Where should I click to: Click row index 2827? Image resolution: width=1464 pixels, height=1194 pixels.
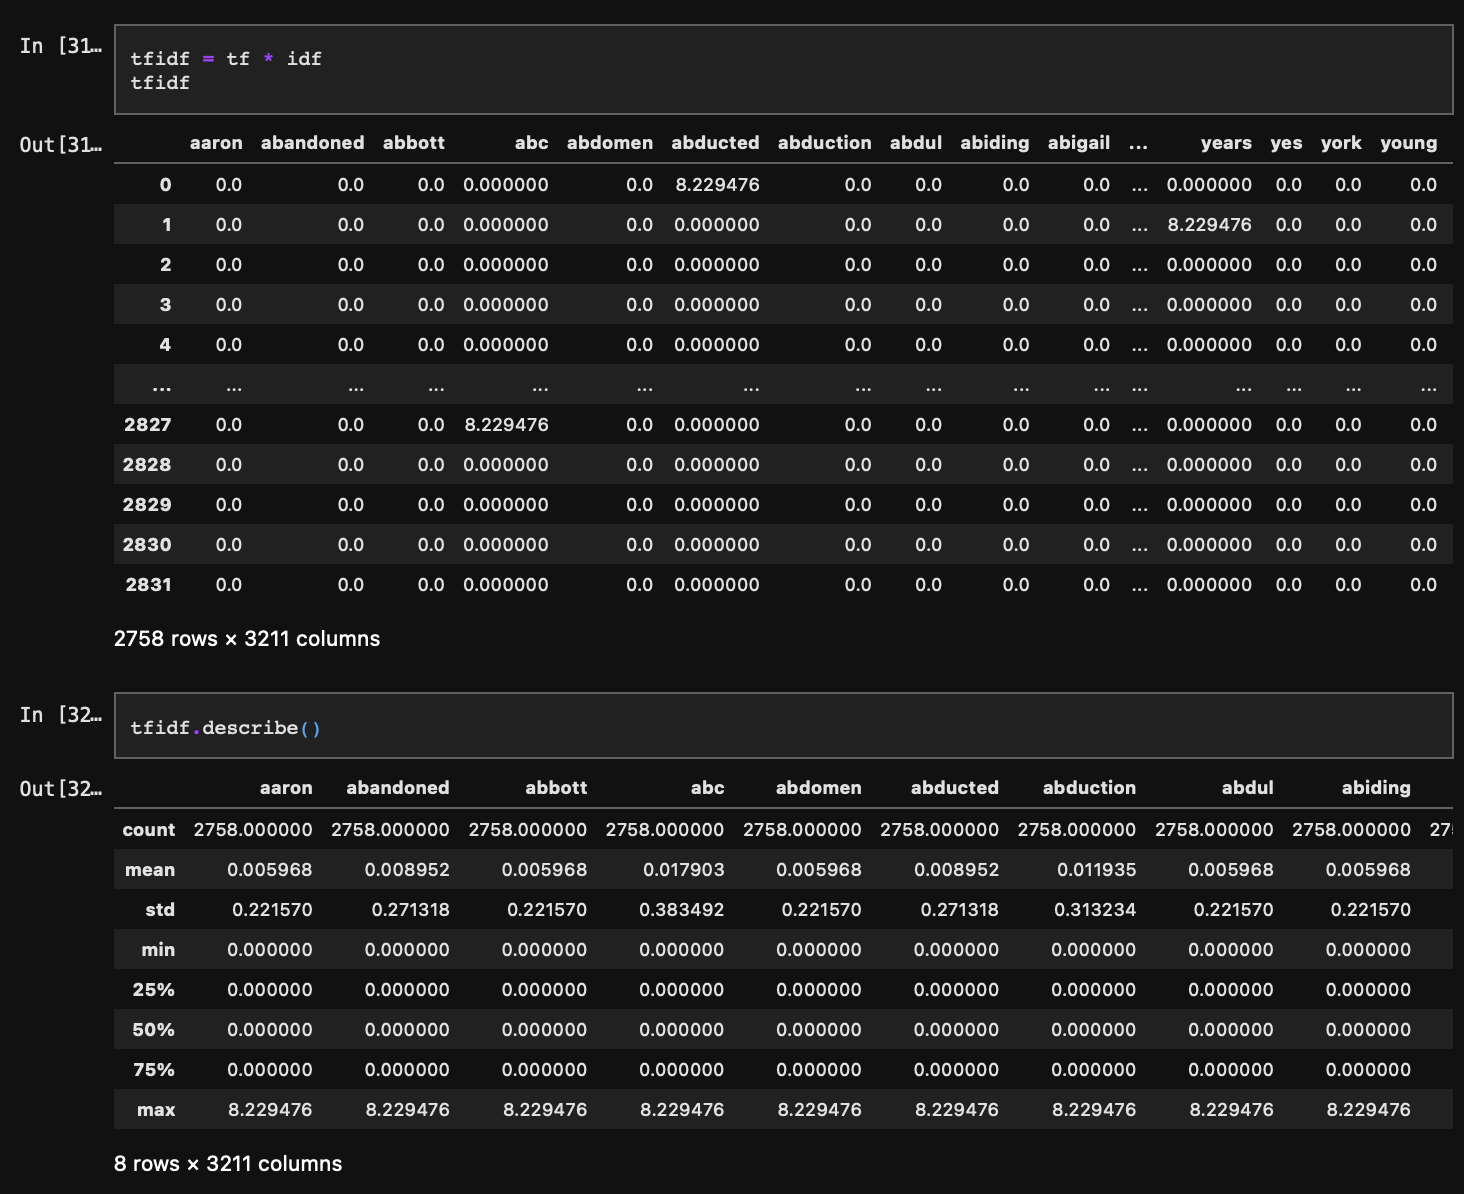147,425
